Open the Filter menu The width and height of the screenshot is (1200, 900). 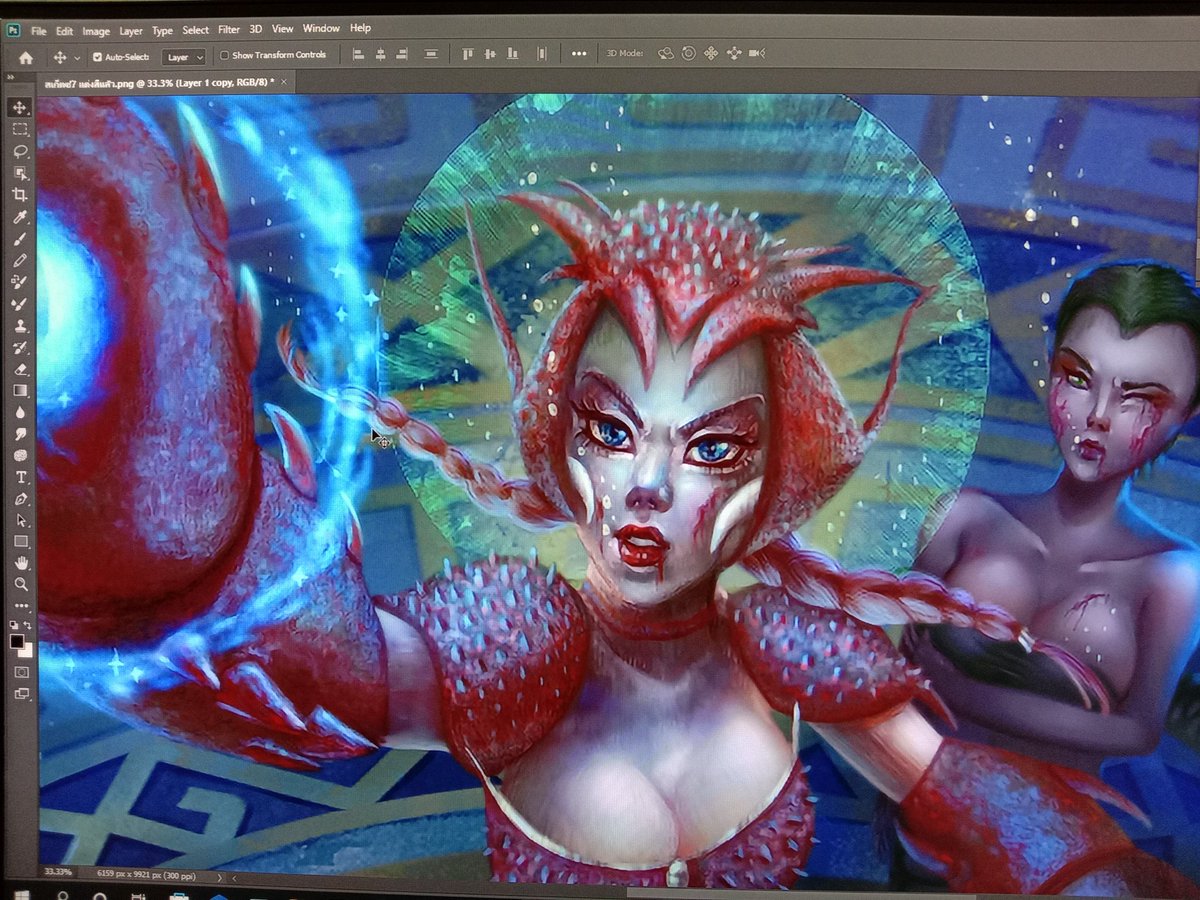(228, 28)
